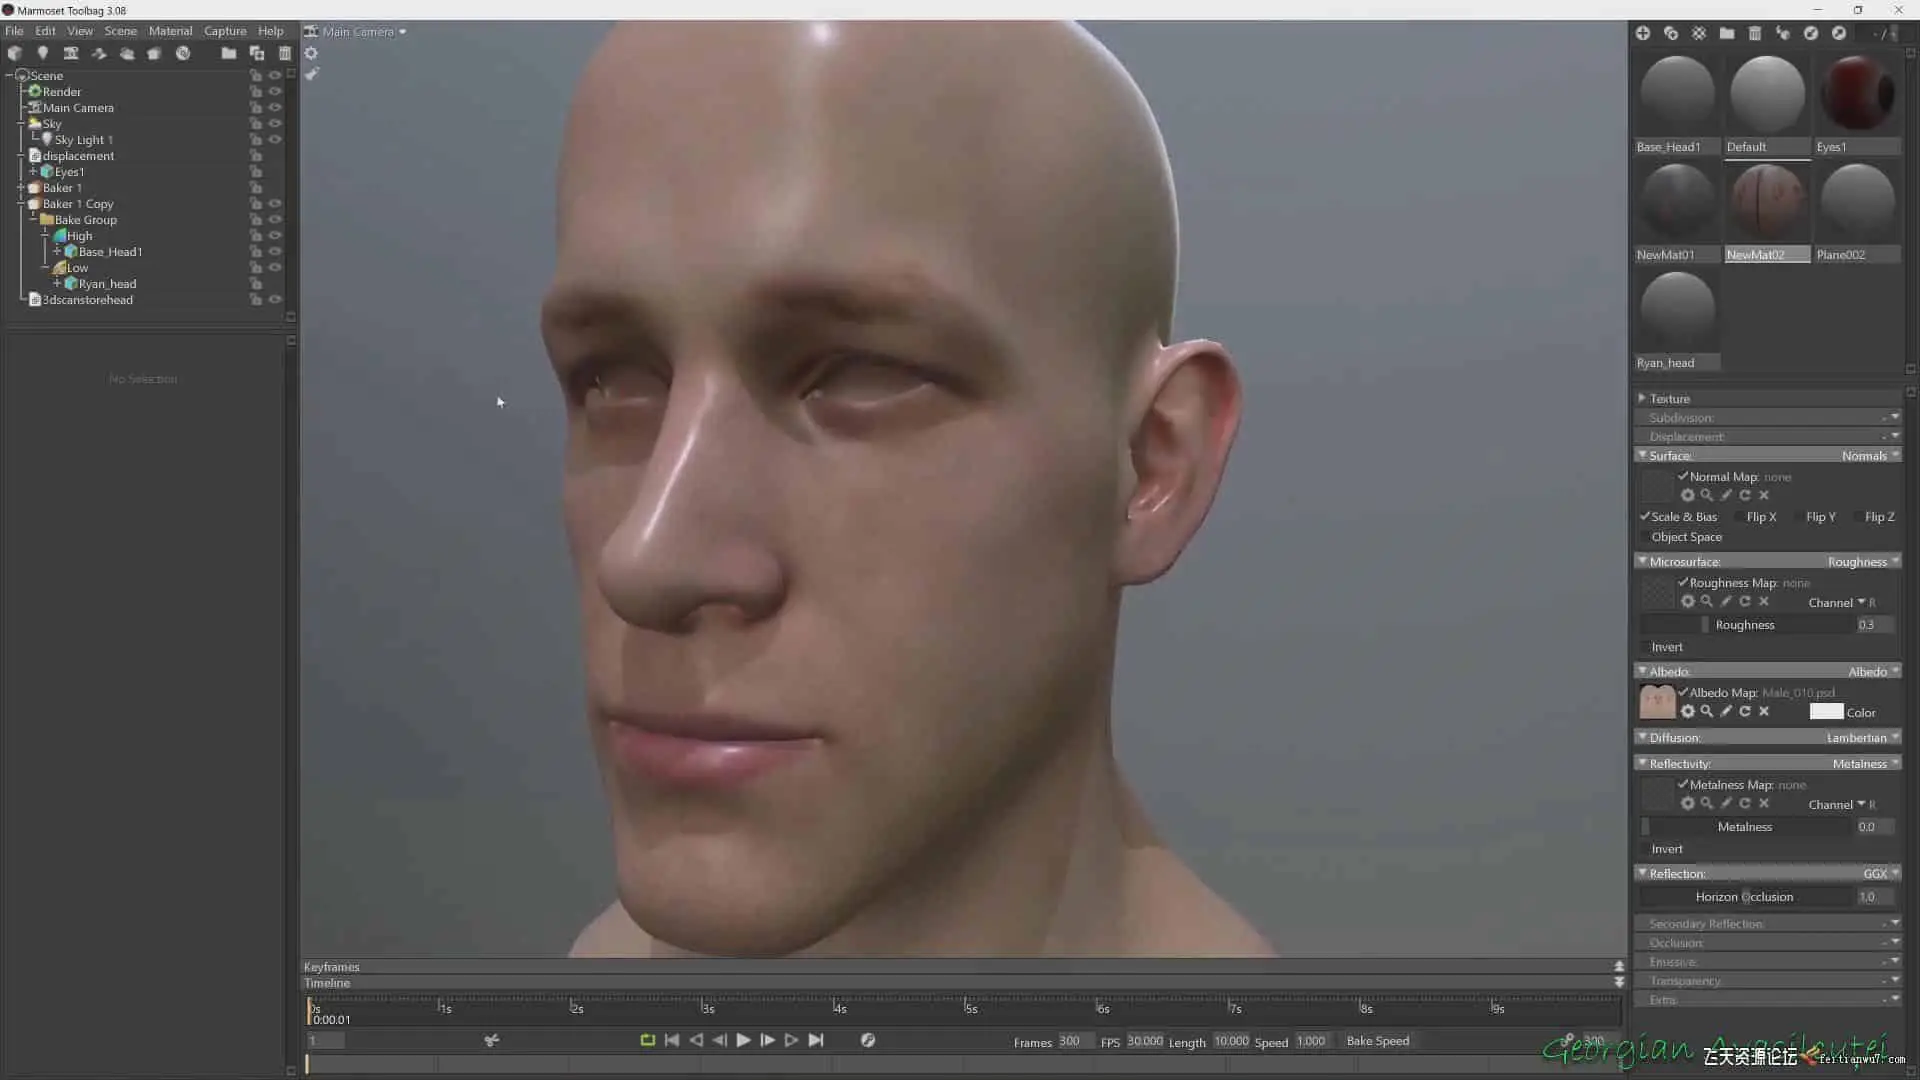The image size is (1920, 1080).
Task: Toggle visibility eye for Main Camera
Action: pyautogui.click(x=275, y=108)
